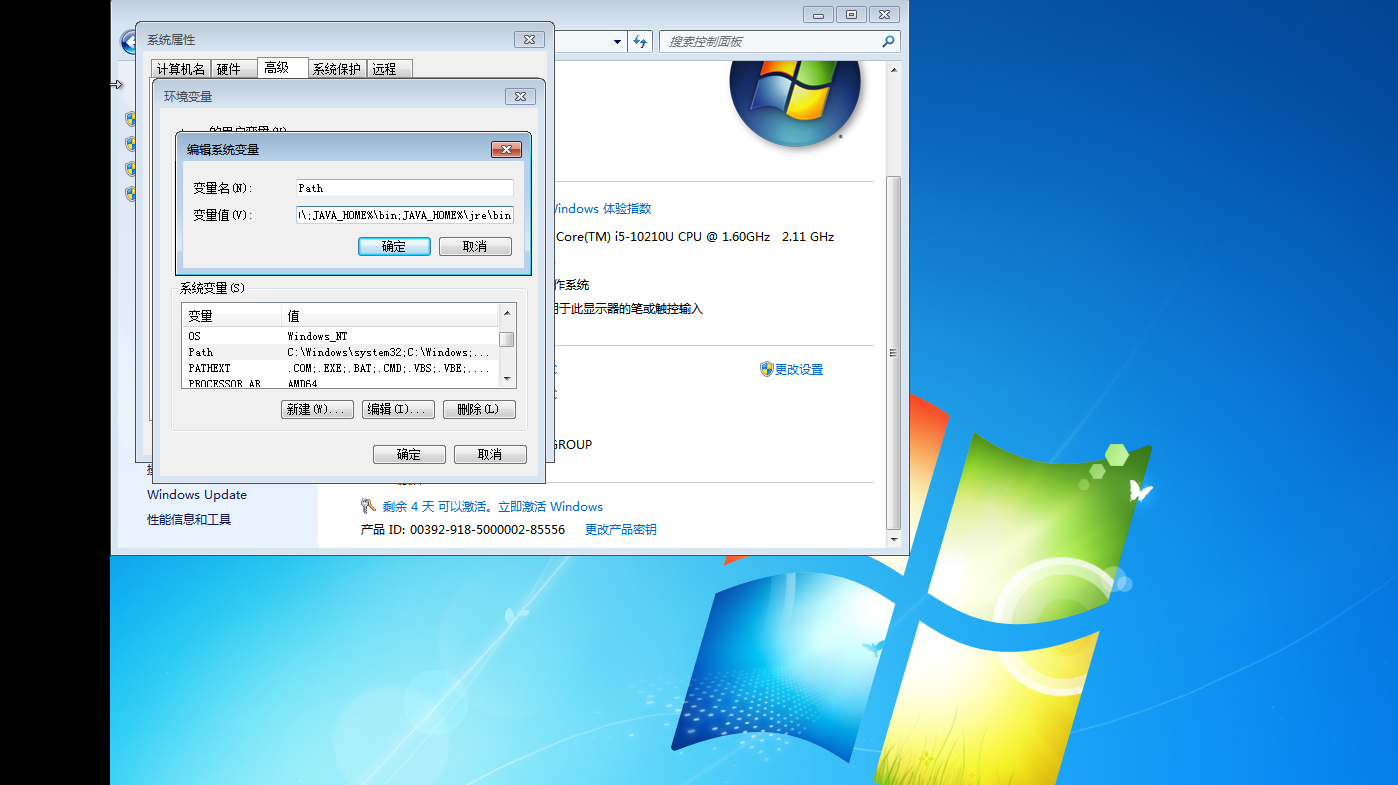Click the shield icon beside 更改设置
1398x785 pixels.
767,369
